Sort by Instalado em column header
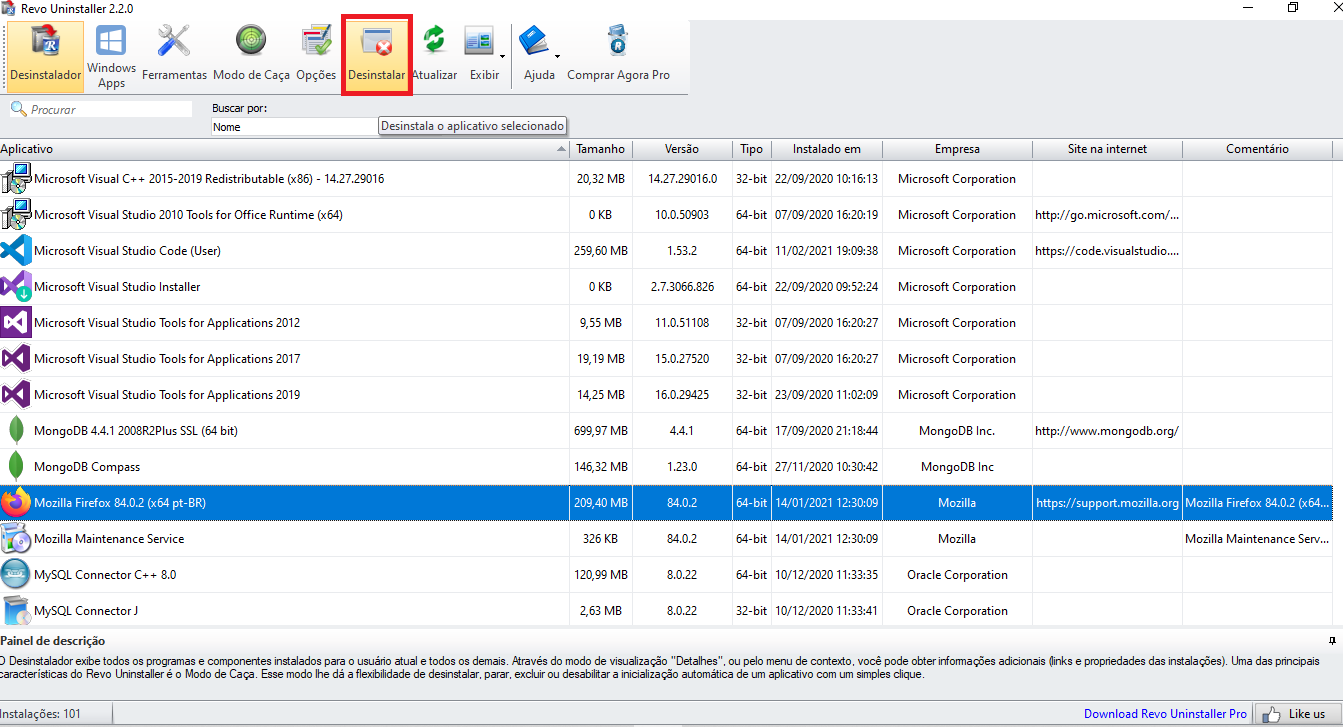Viewport: 1343px width, 727px height. pos(827,149)
